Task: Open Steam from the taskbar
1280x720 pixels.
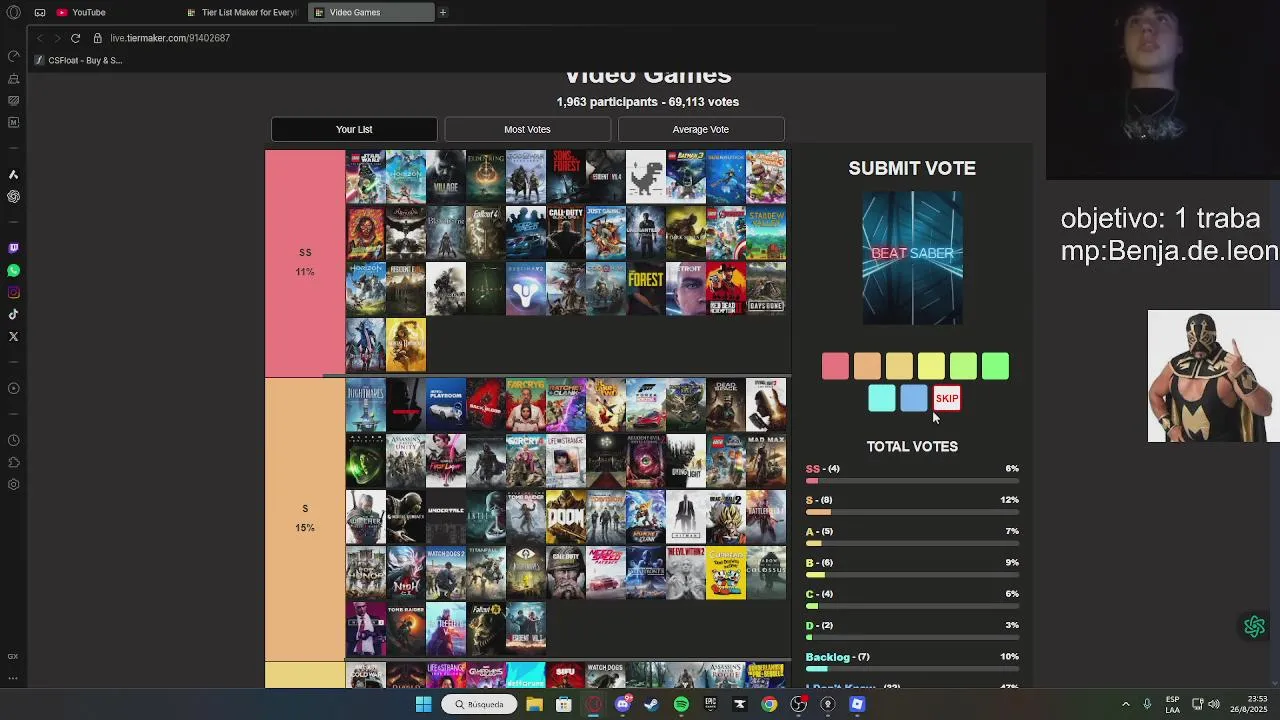Action: coord(651,704)
